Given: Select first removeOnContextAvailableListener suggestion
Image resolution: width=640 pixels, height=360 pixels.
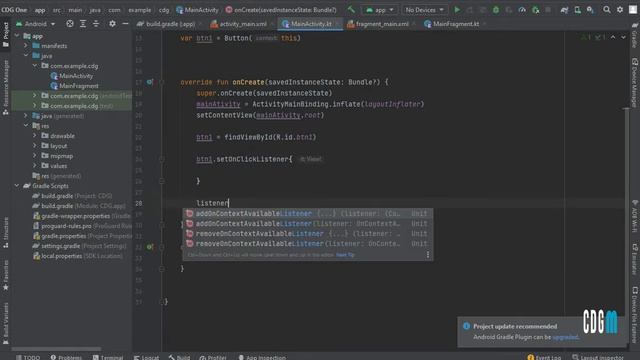Looking at the screenshot, I should [308, 233].
